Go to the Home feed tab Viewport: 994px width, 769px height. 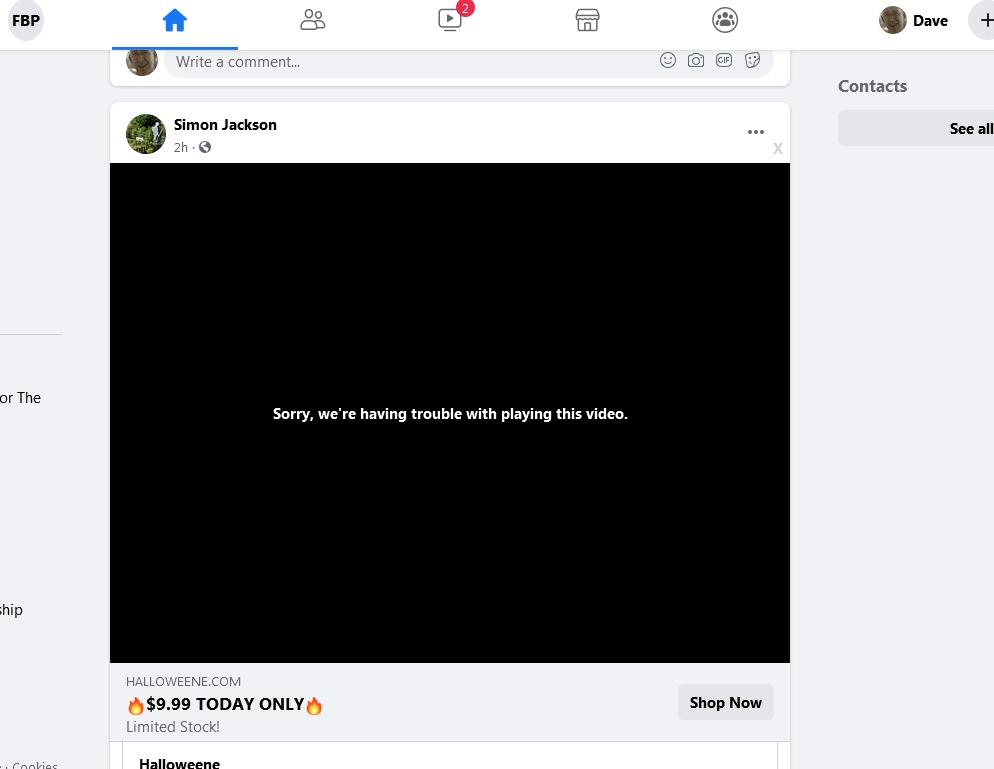coord(175,21)
